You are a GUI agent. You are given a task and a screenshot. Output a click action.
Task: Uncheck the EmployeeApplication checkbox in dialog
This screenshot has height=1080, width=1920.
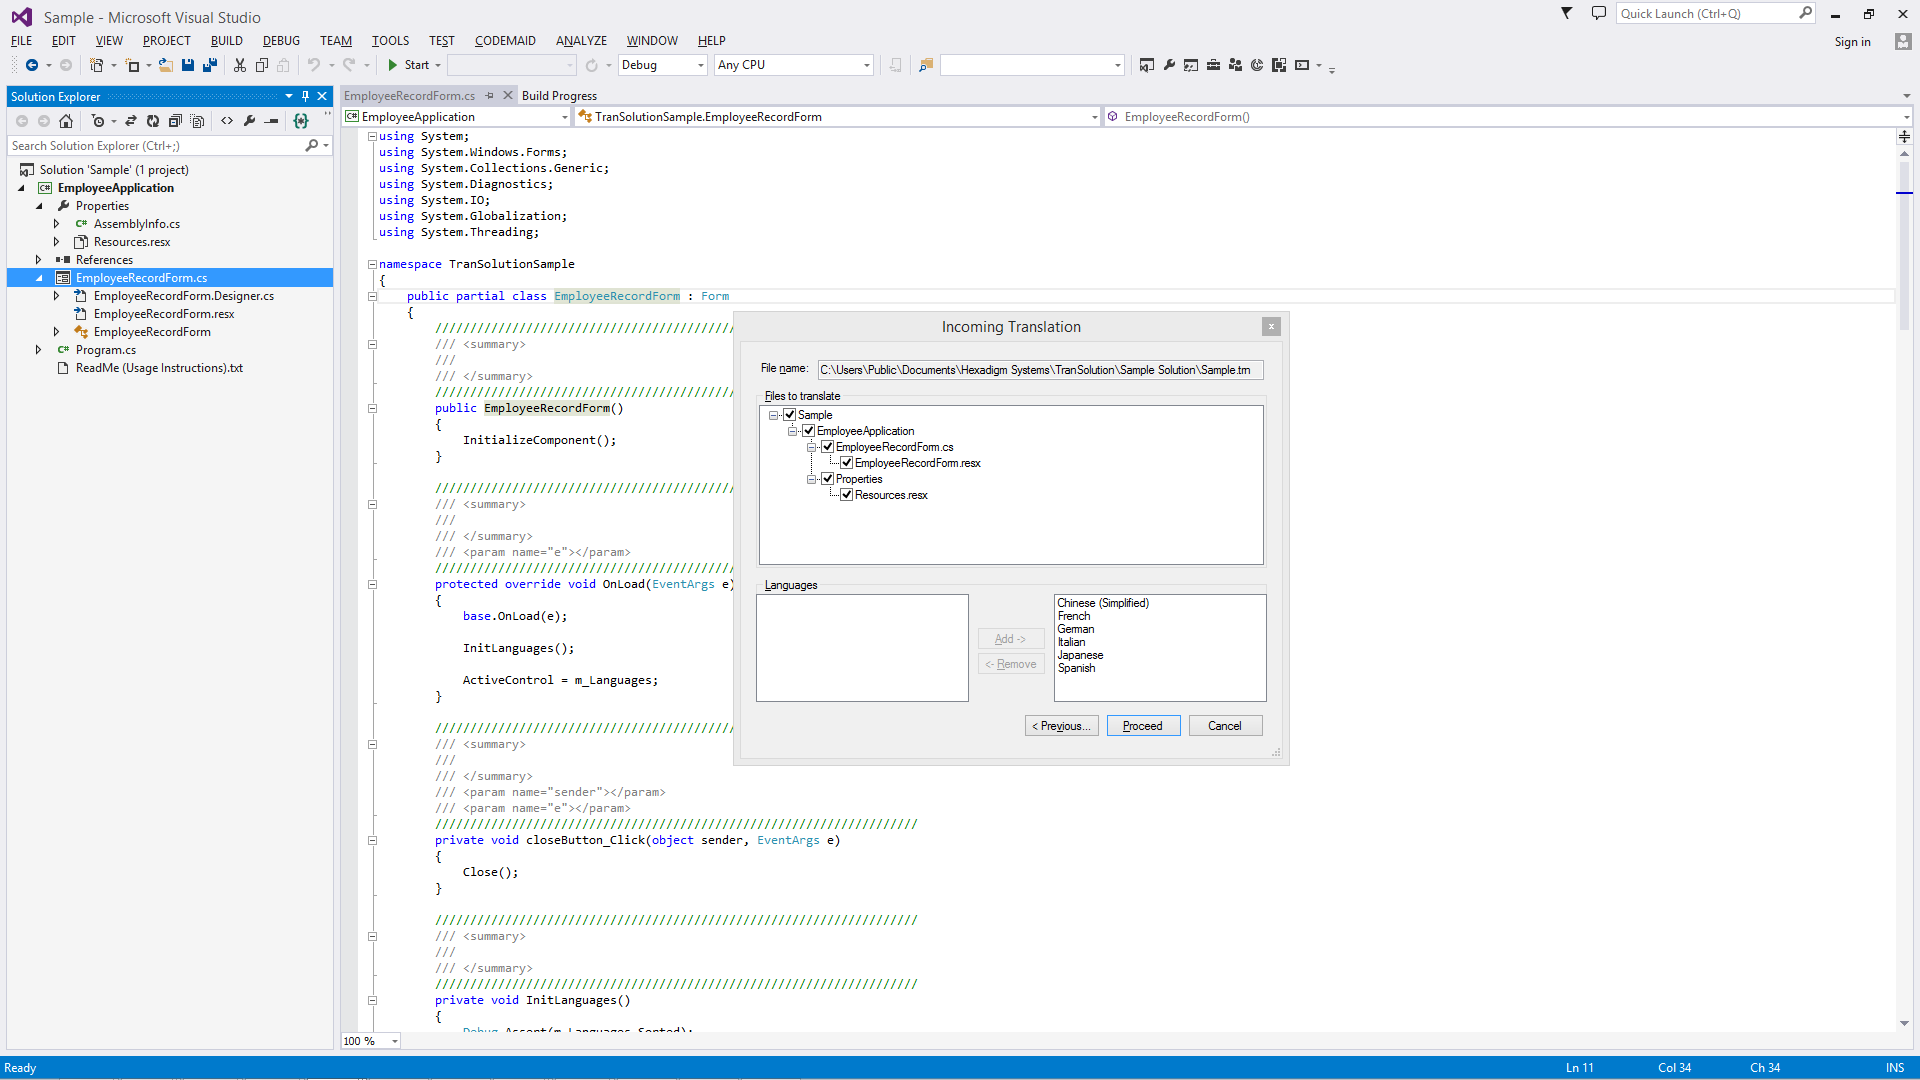[809, 431]
